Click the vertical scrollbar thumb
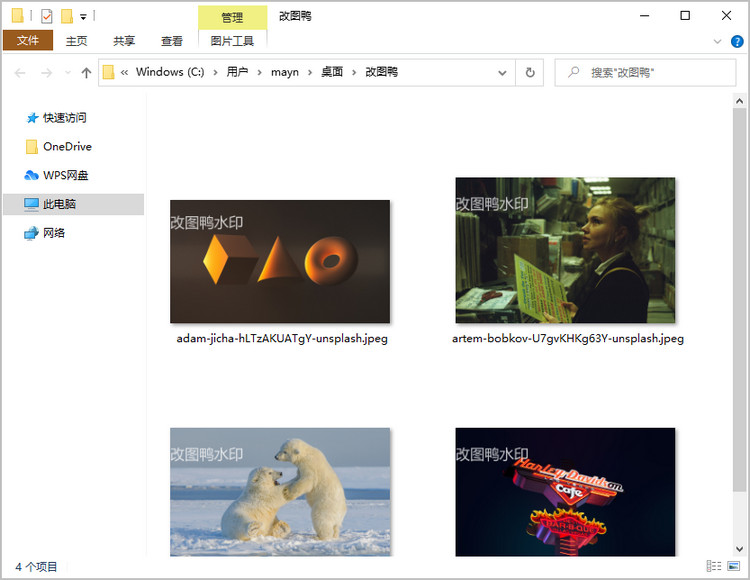This screenshot has width=750, height=580. click(x=739, y=299)
